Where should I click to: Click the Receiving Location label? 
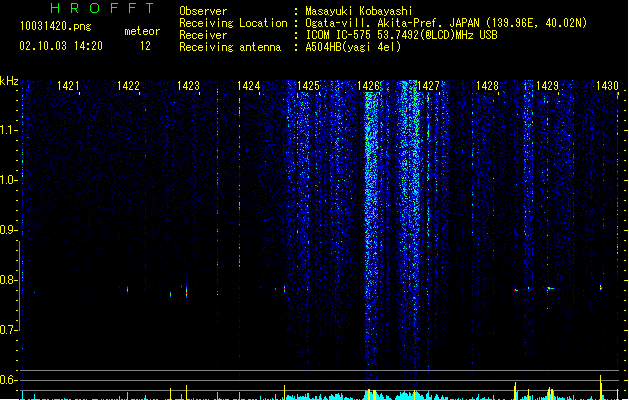pos(233,23)
